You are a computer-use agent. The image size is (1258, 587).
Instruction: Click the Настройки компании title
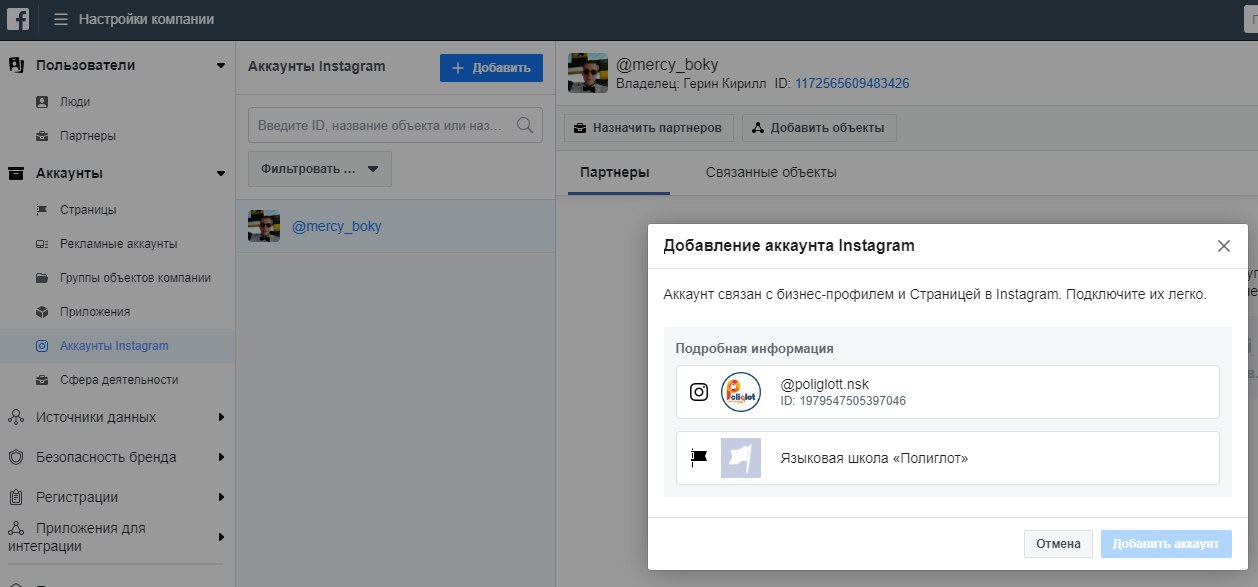tap(146, 19)
